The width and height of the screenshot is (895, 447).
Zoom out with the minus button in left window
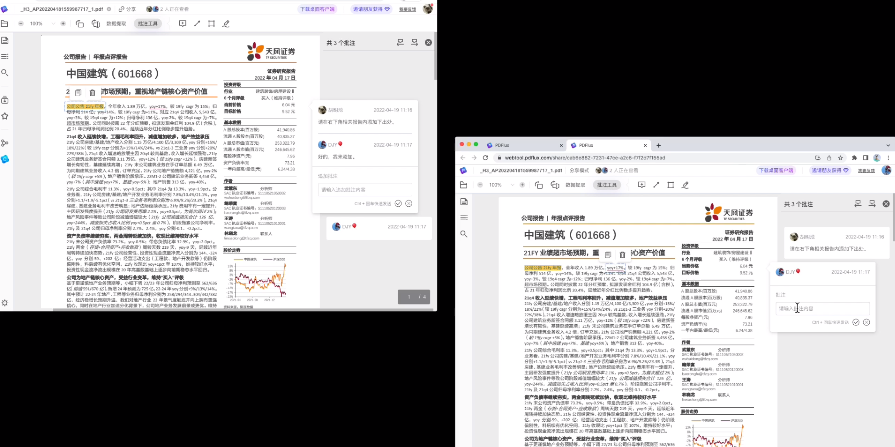click(21, 23)
